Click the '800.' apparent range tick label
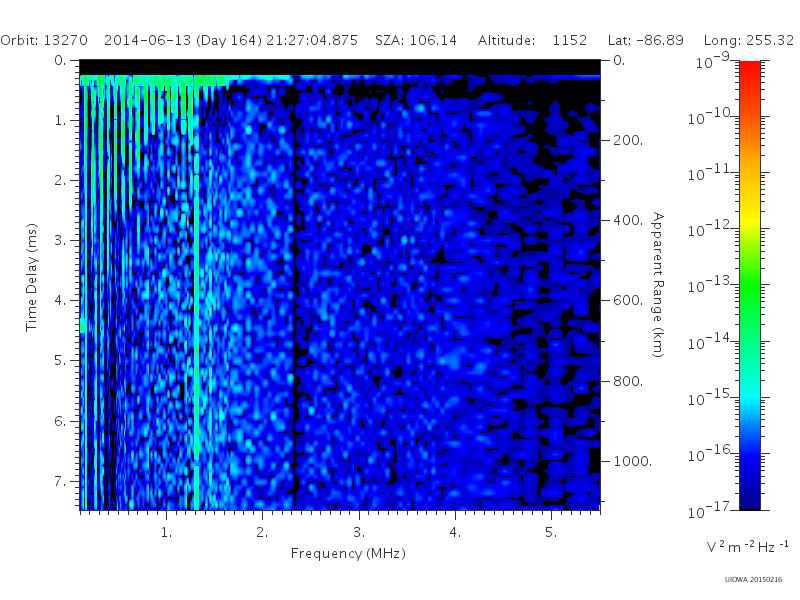This screenshot has height=600, width=800. (x=628, y=381)
